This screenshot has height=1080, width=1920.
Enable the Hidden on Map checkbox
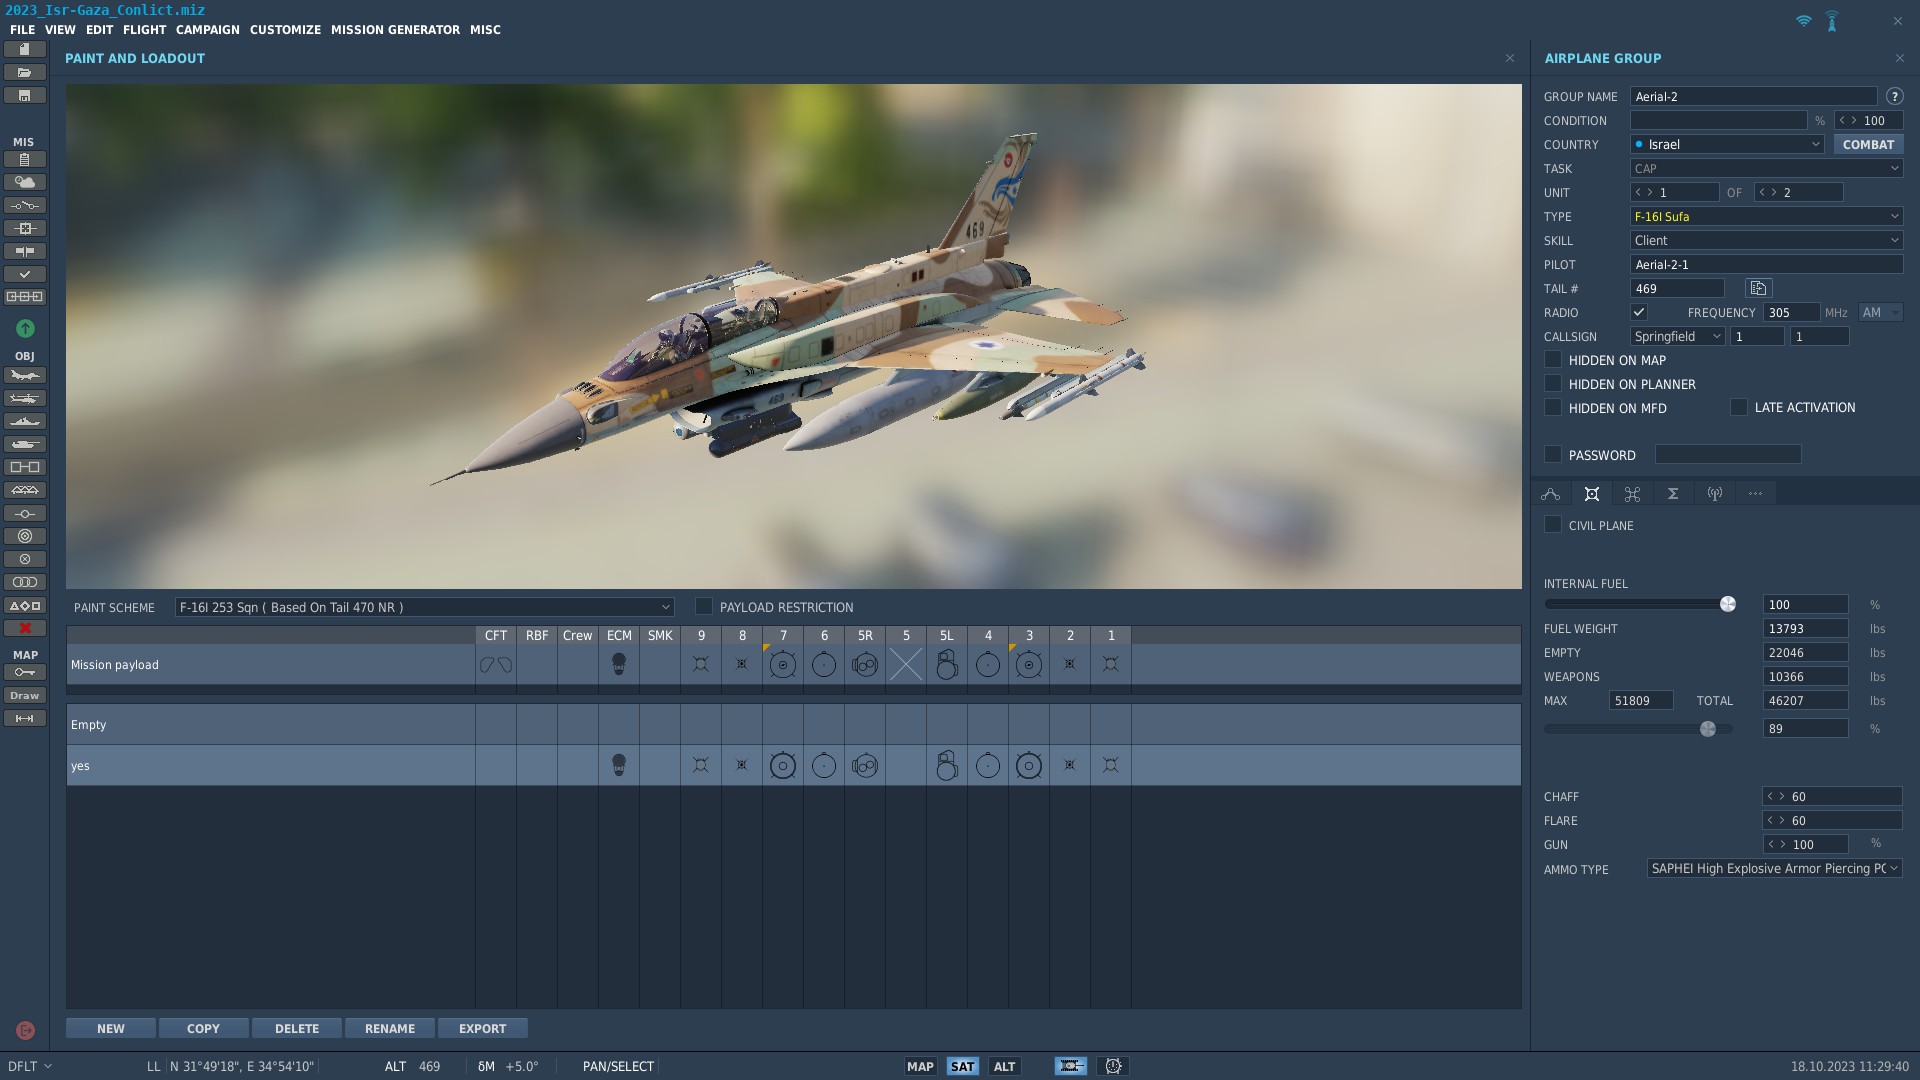pyautogui.click(x=1553, y=360)
